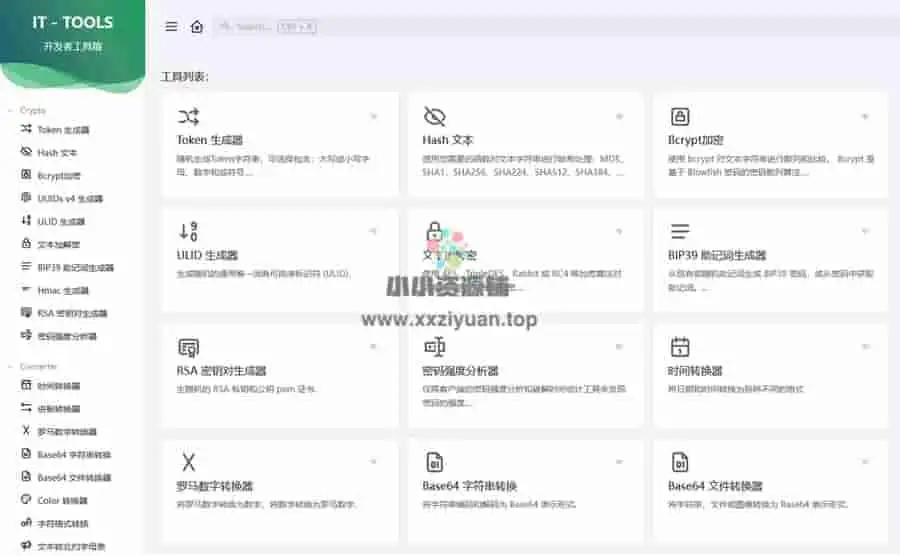Favorite the Token 生成器 card using its heart
900x556 pixels.
(x=374, y=117)
